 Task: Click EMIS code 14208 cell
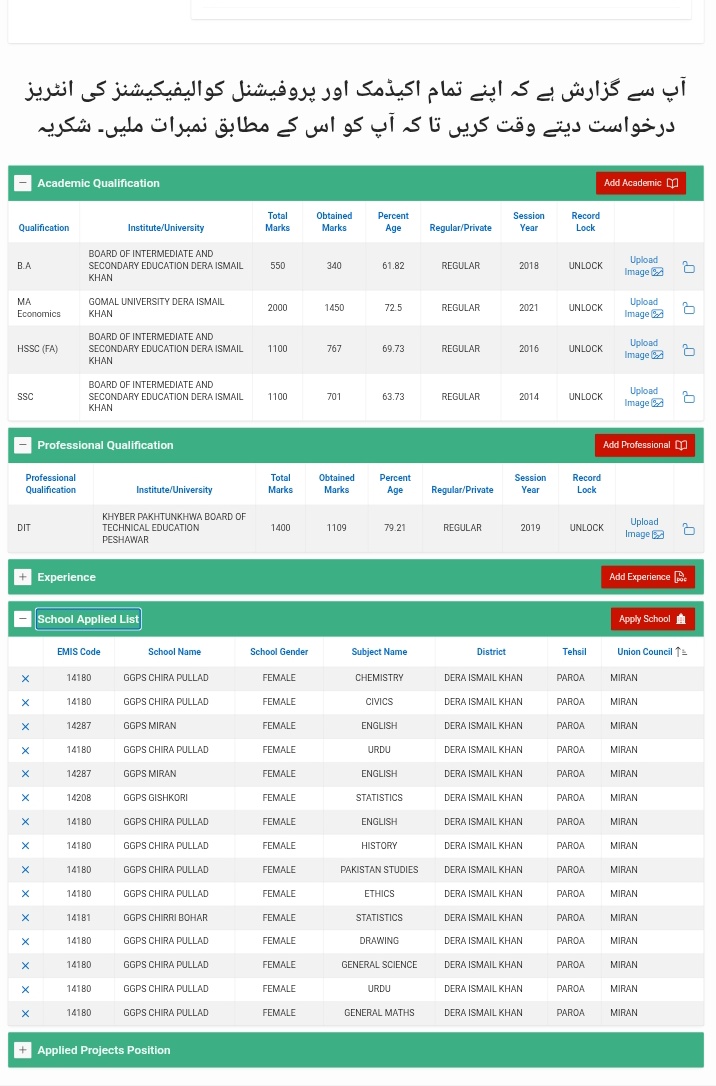(79, 798)
